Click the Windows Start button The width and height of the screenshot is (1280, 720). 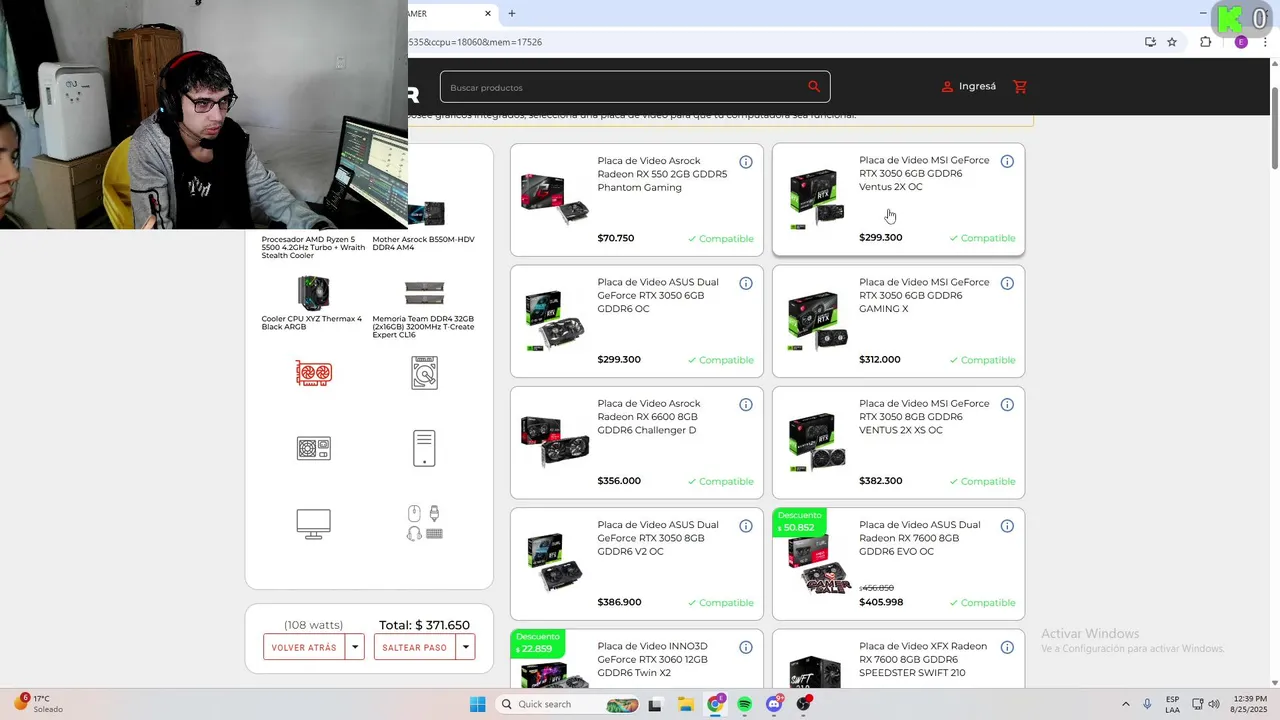point(478,704)
